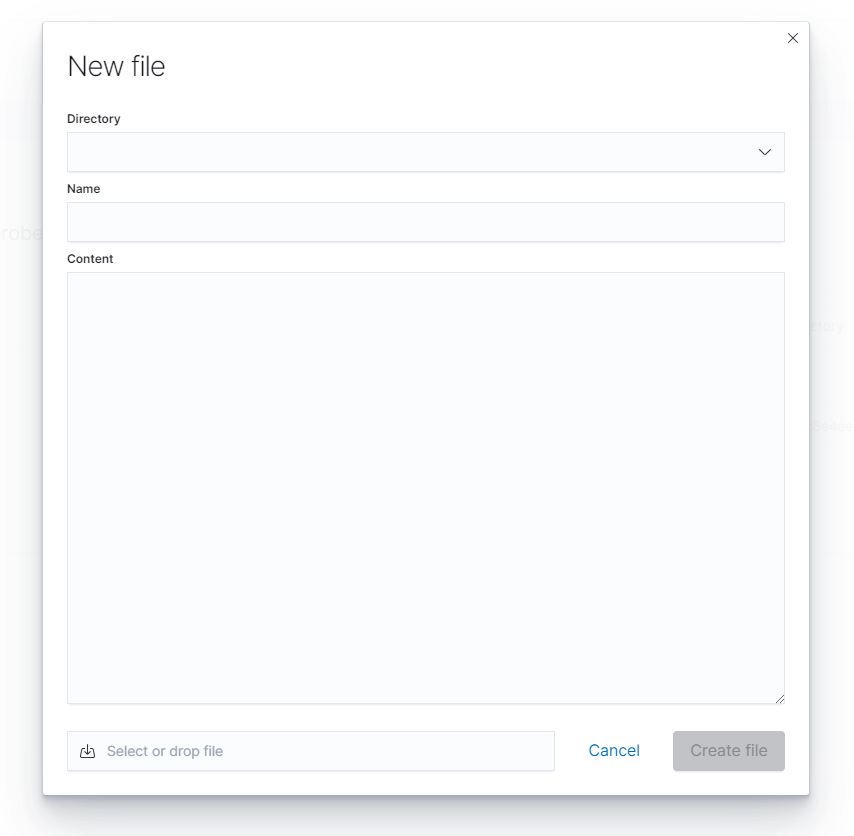Click inside the Content text area
The height and width of the screenshot is (836, 854).
click(x=425, y=487)
